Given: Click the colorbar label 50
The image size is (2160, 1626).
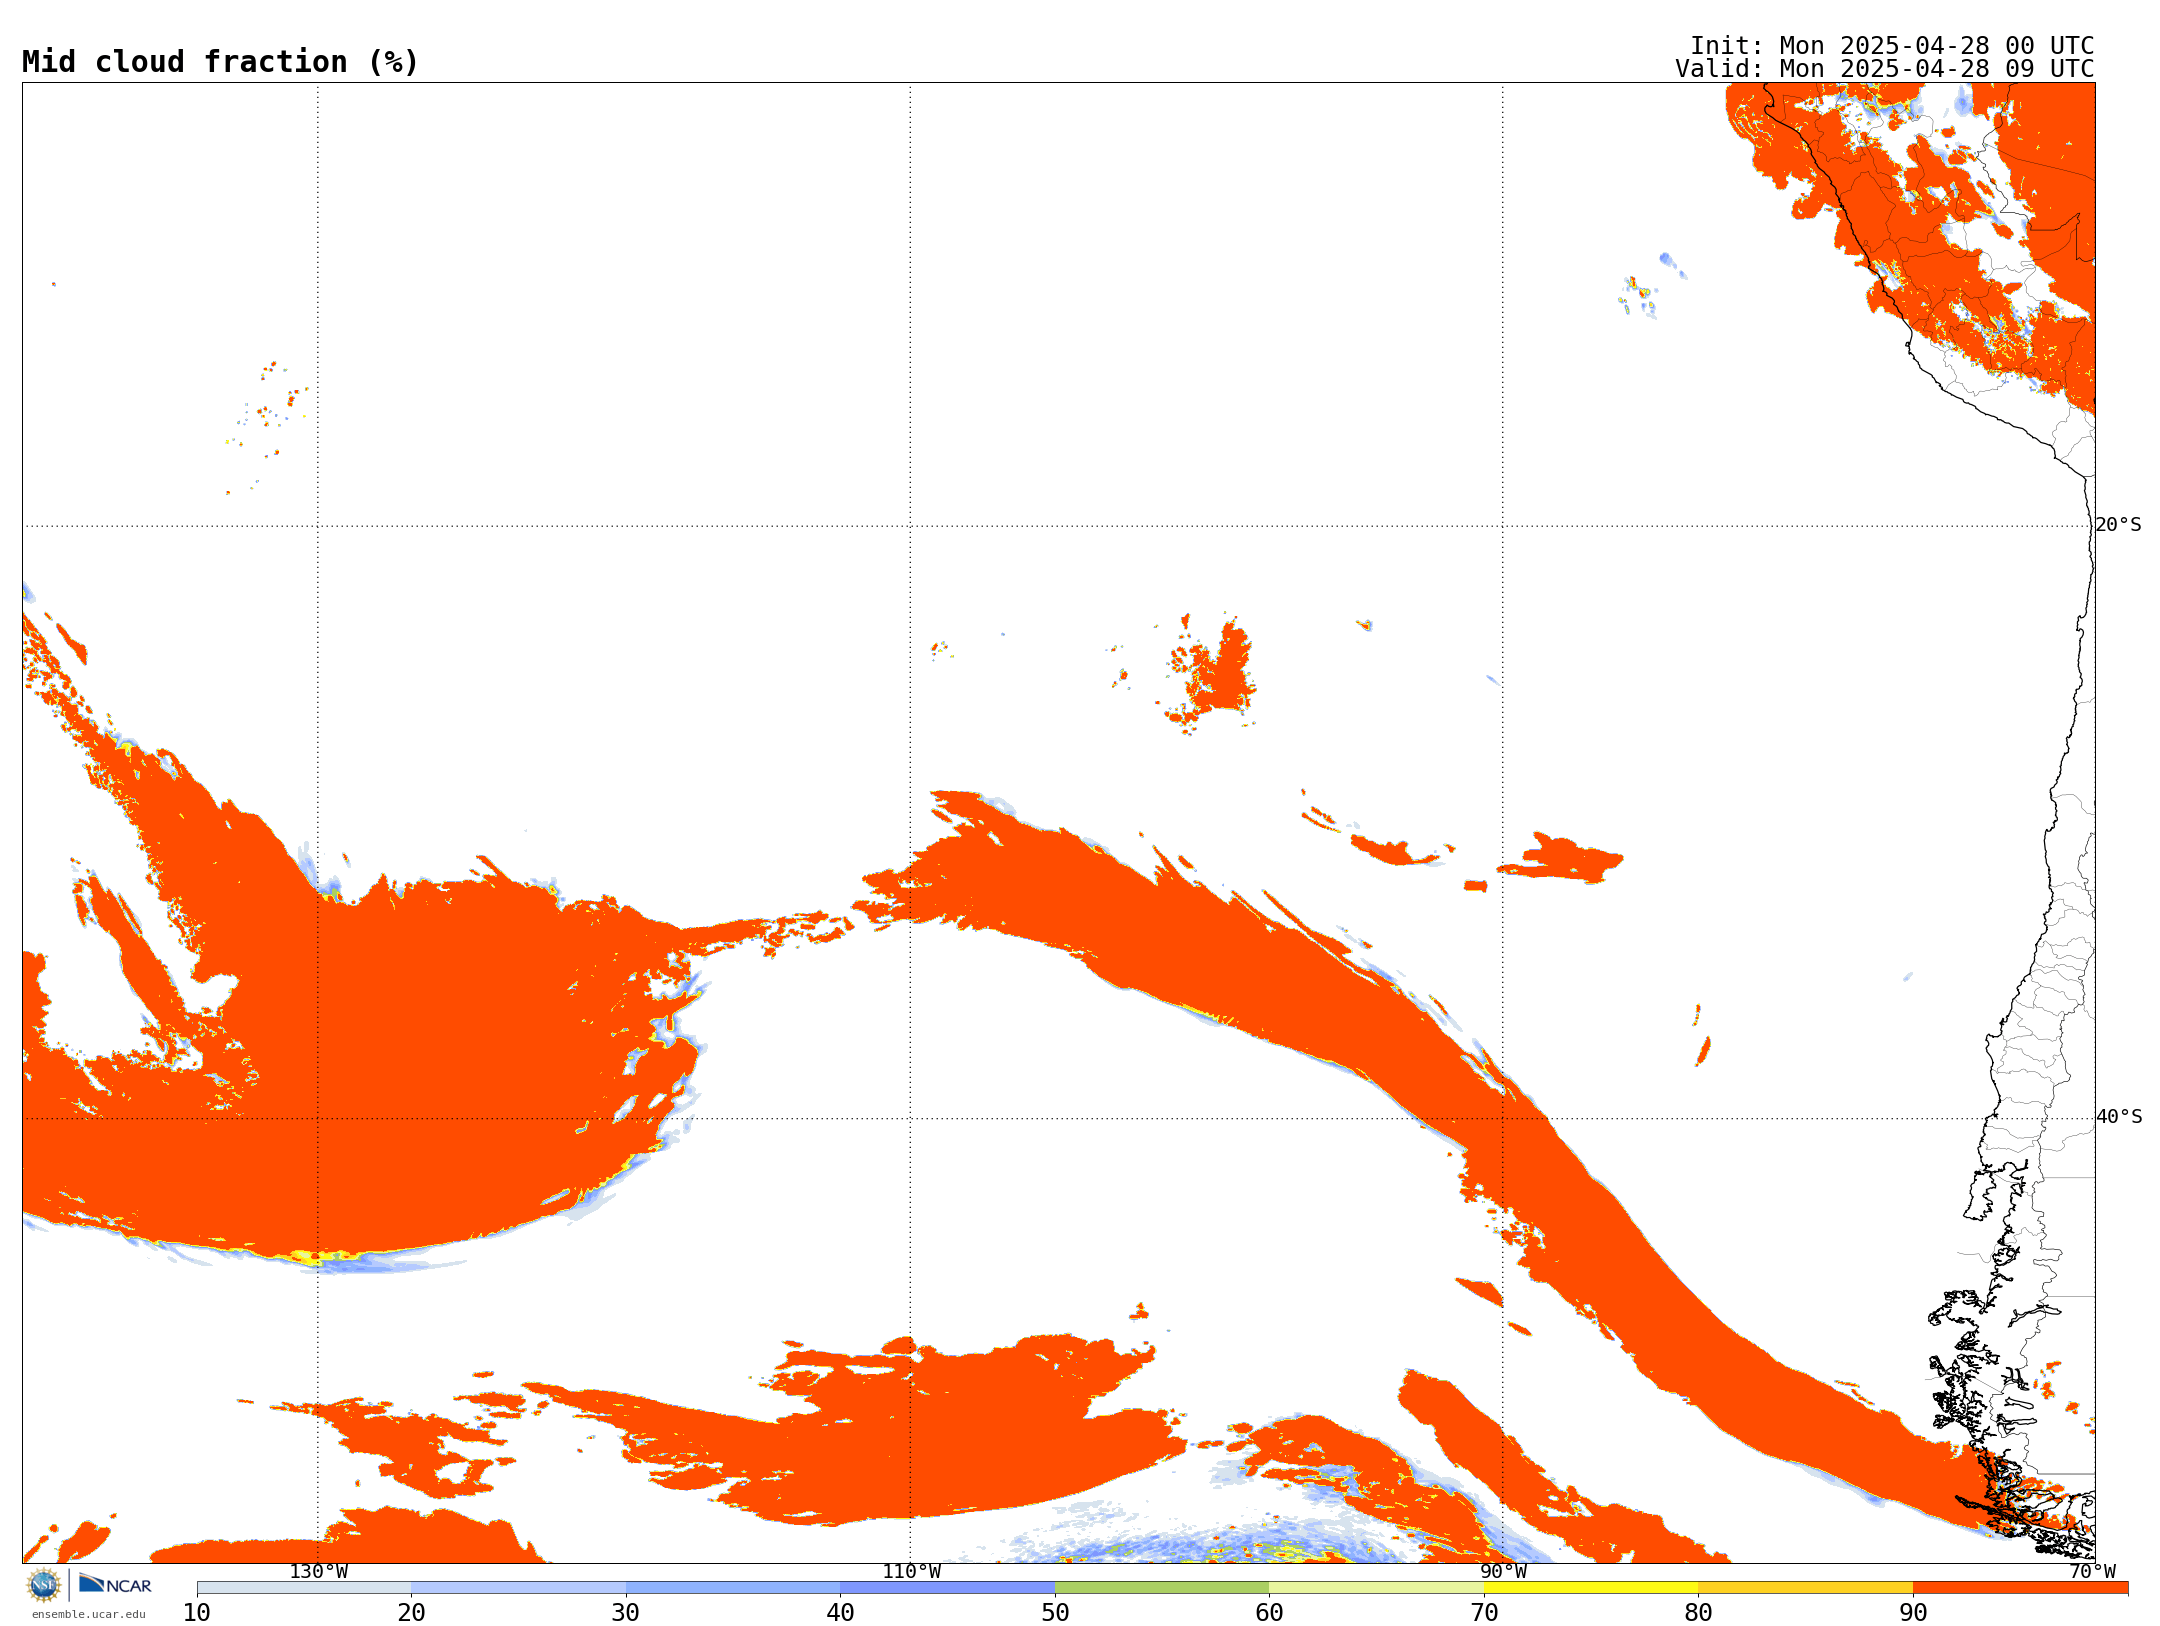Looking at the screenshot, I should tap(1055, 1613).
